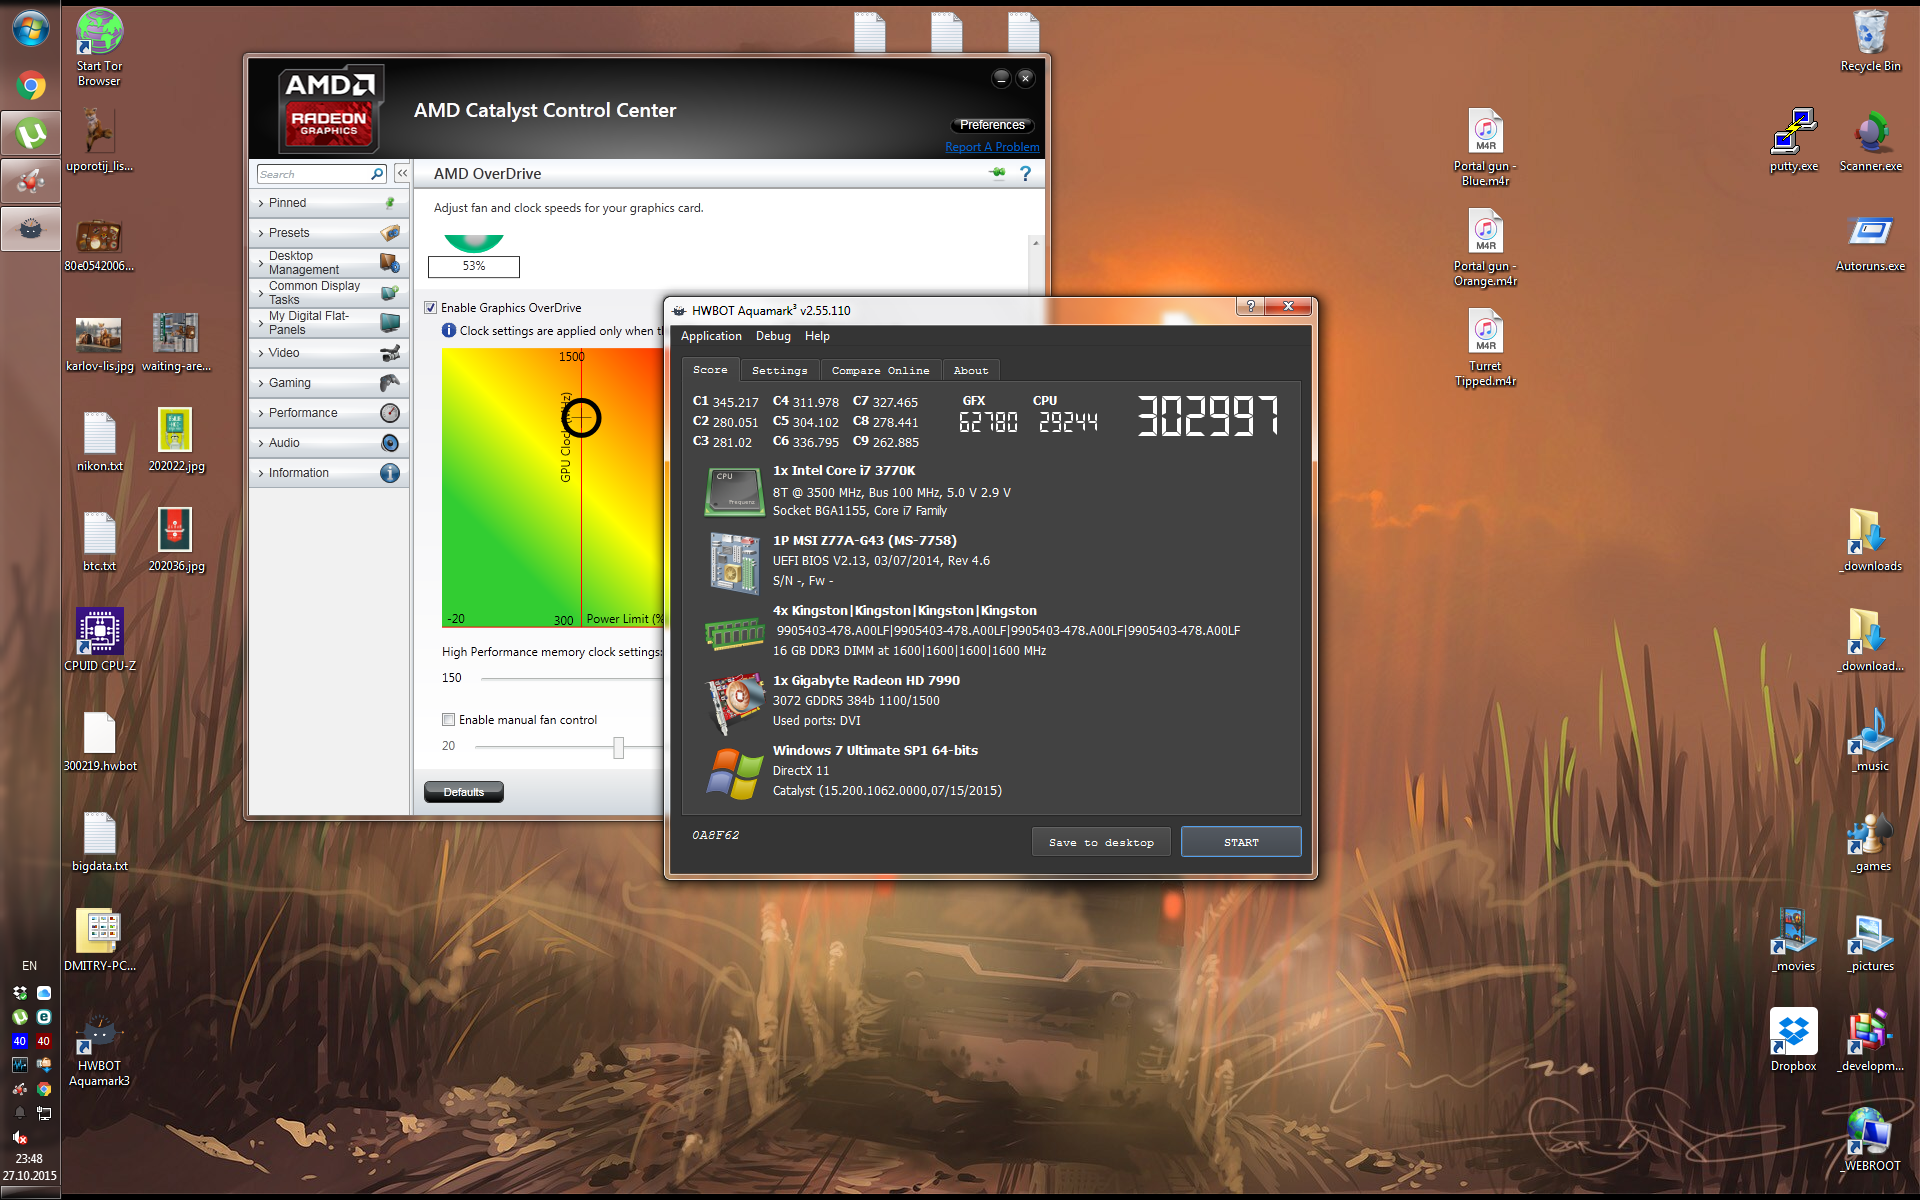Collapse the Catalyst sidebar with double-chevron
Screen dimensions: 1920x1200
point(402,174)
